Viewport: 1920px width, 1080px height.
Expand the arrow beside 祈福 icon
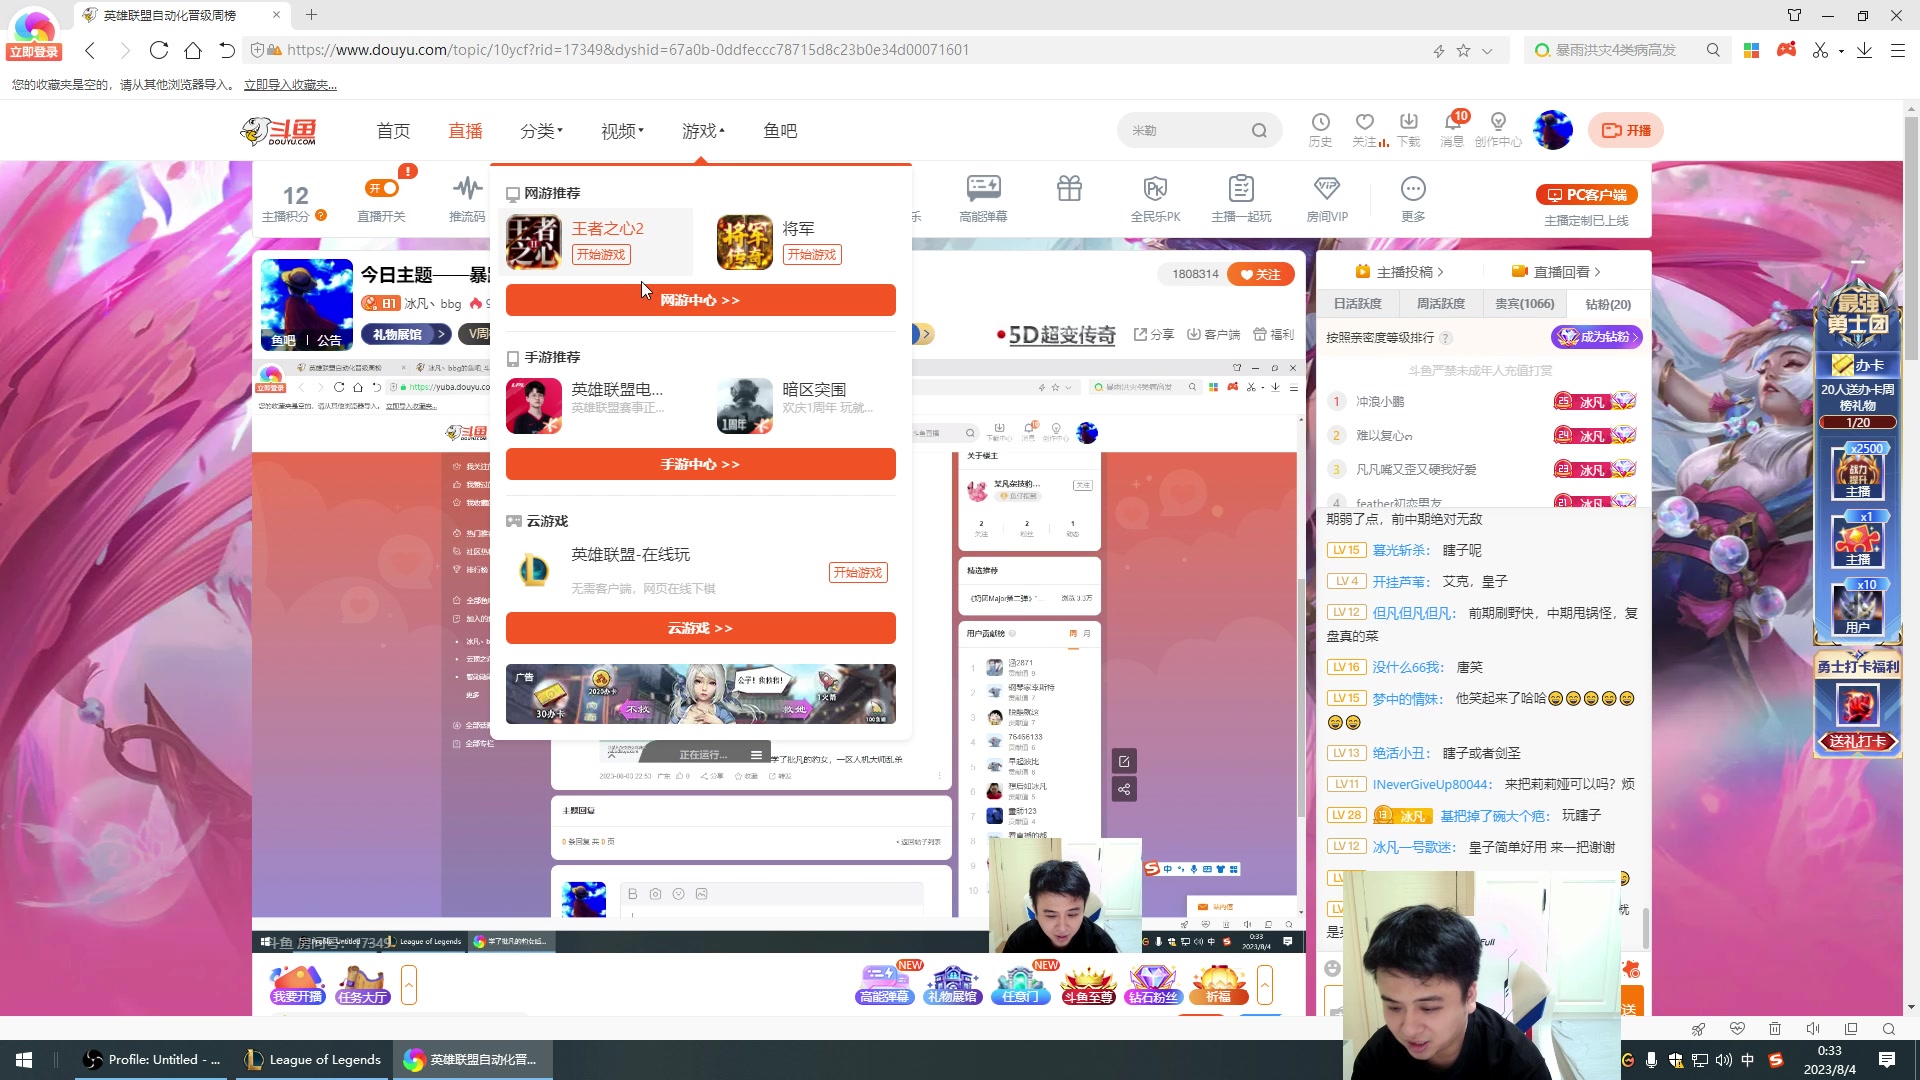[x=1265, y=985]
